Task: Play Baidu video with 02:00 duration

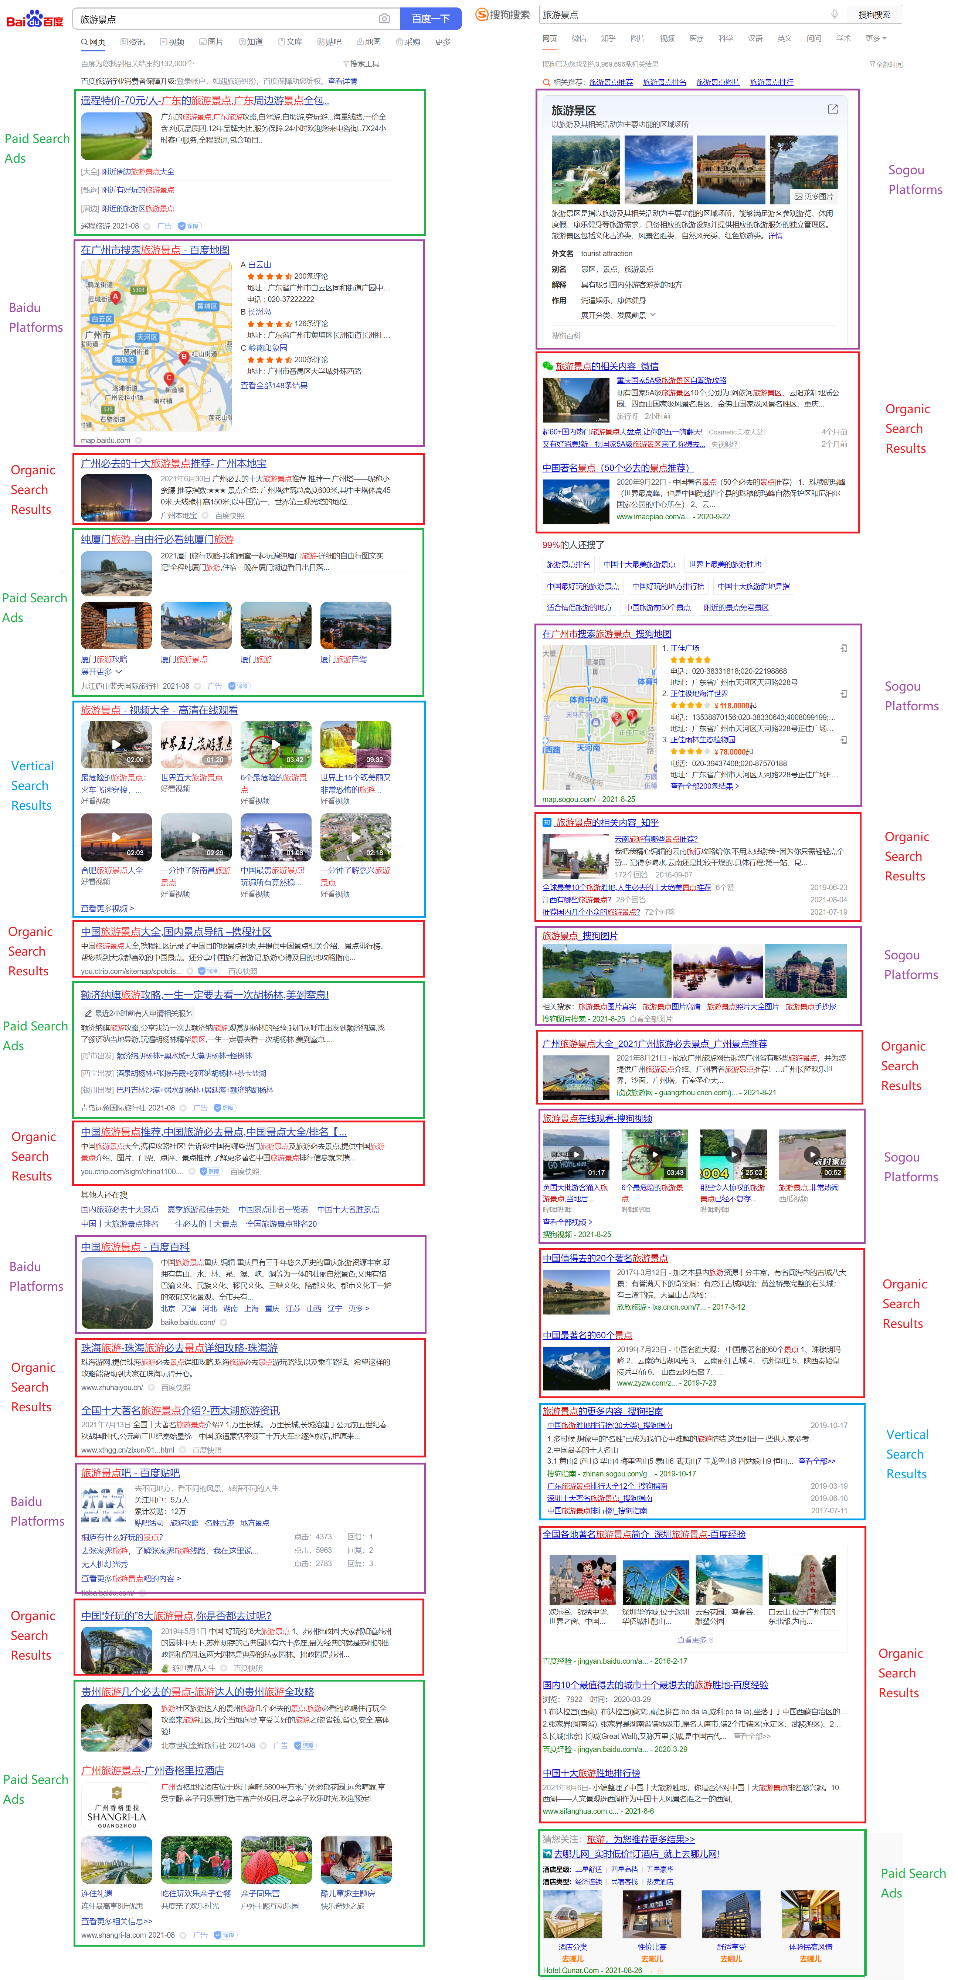Action: click(116, 745)
